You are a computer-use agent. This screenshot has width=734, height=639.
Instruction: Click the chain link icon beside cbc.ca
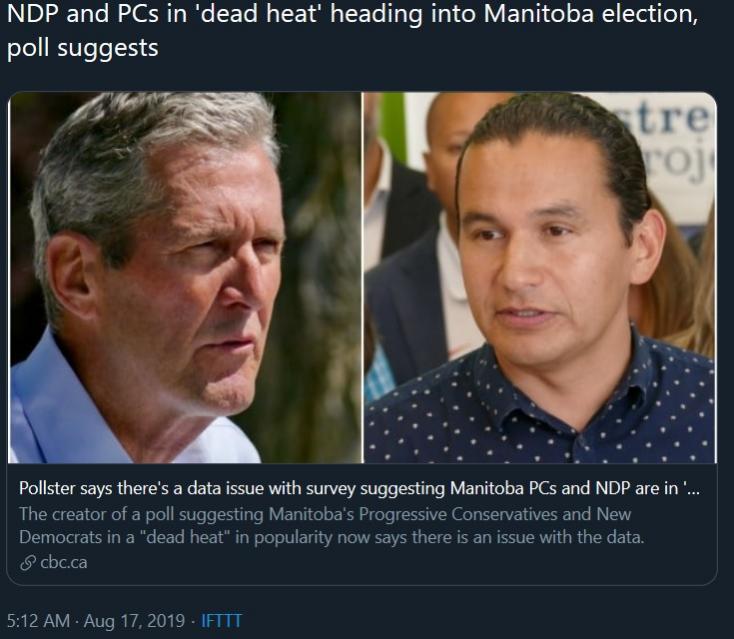tap(27, 563)
